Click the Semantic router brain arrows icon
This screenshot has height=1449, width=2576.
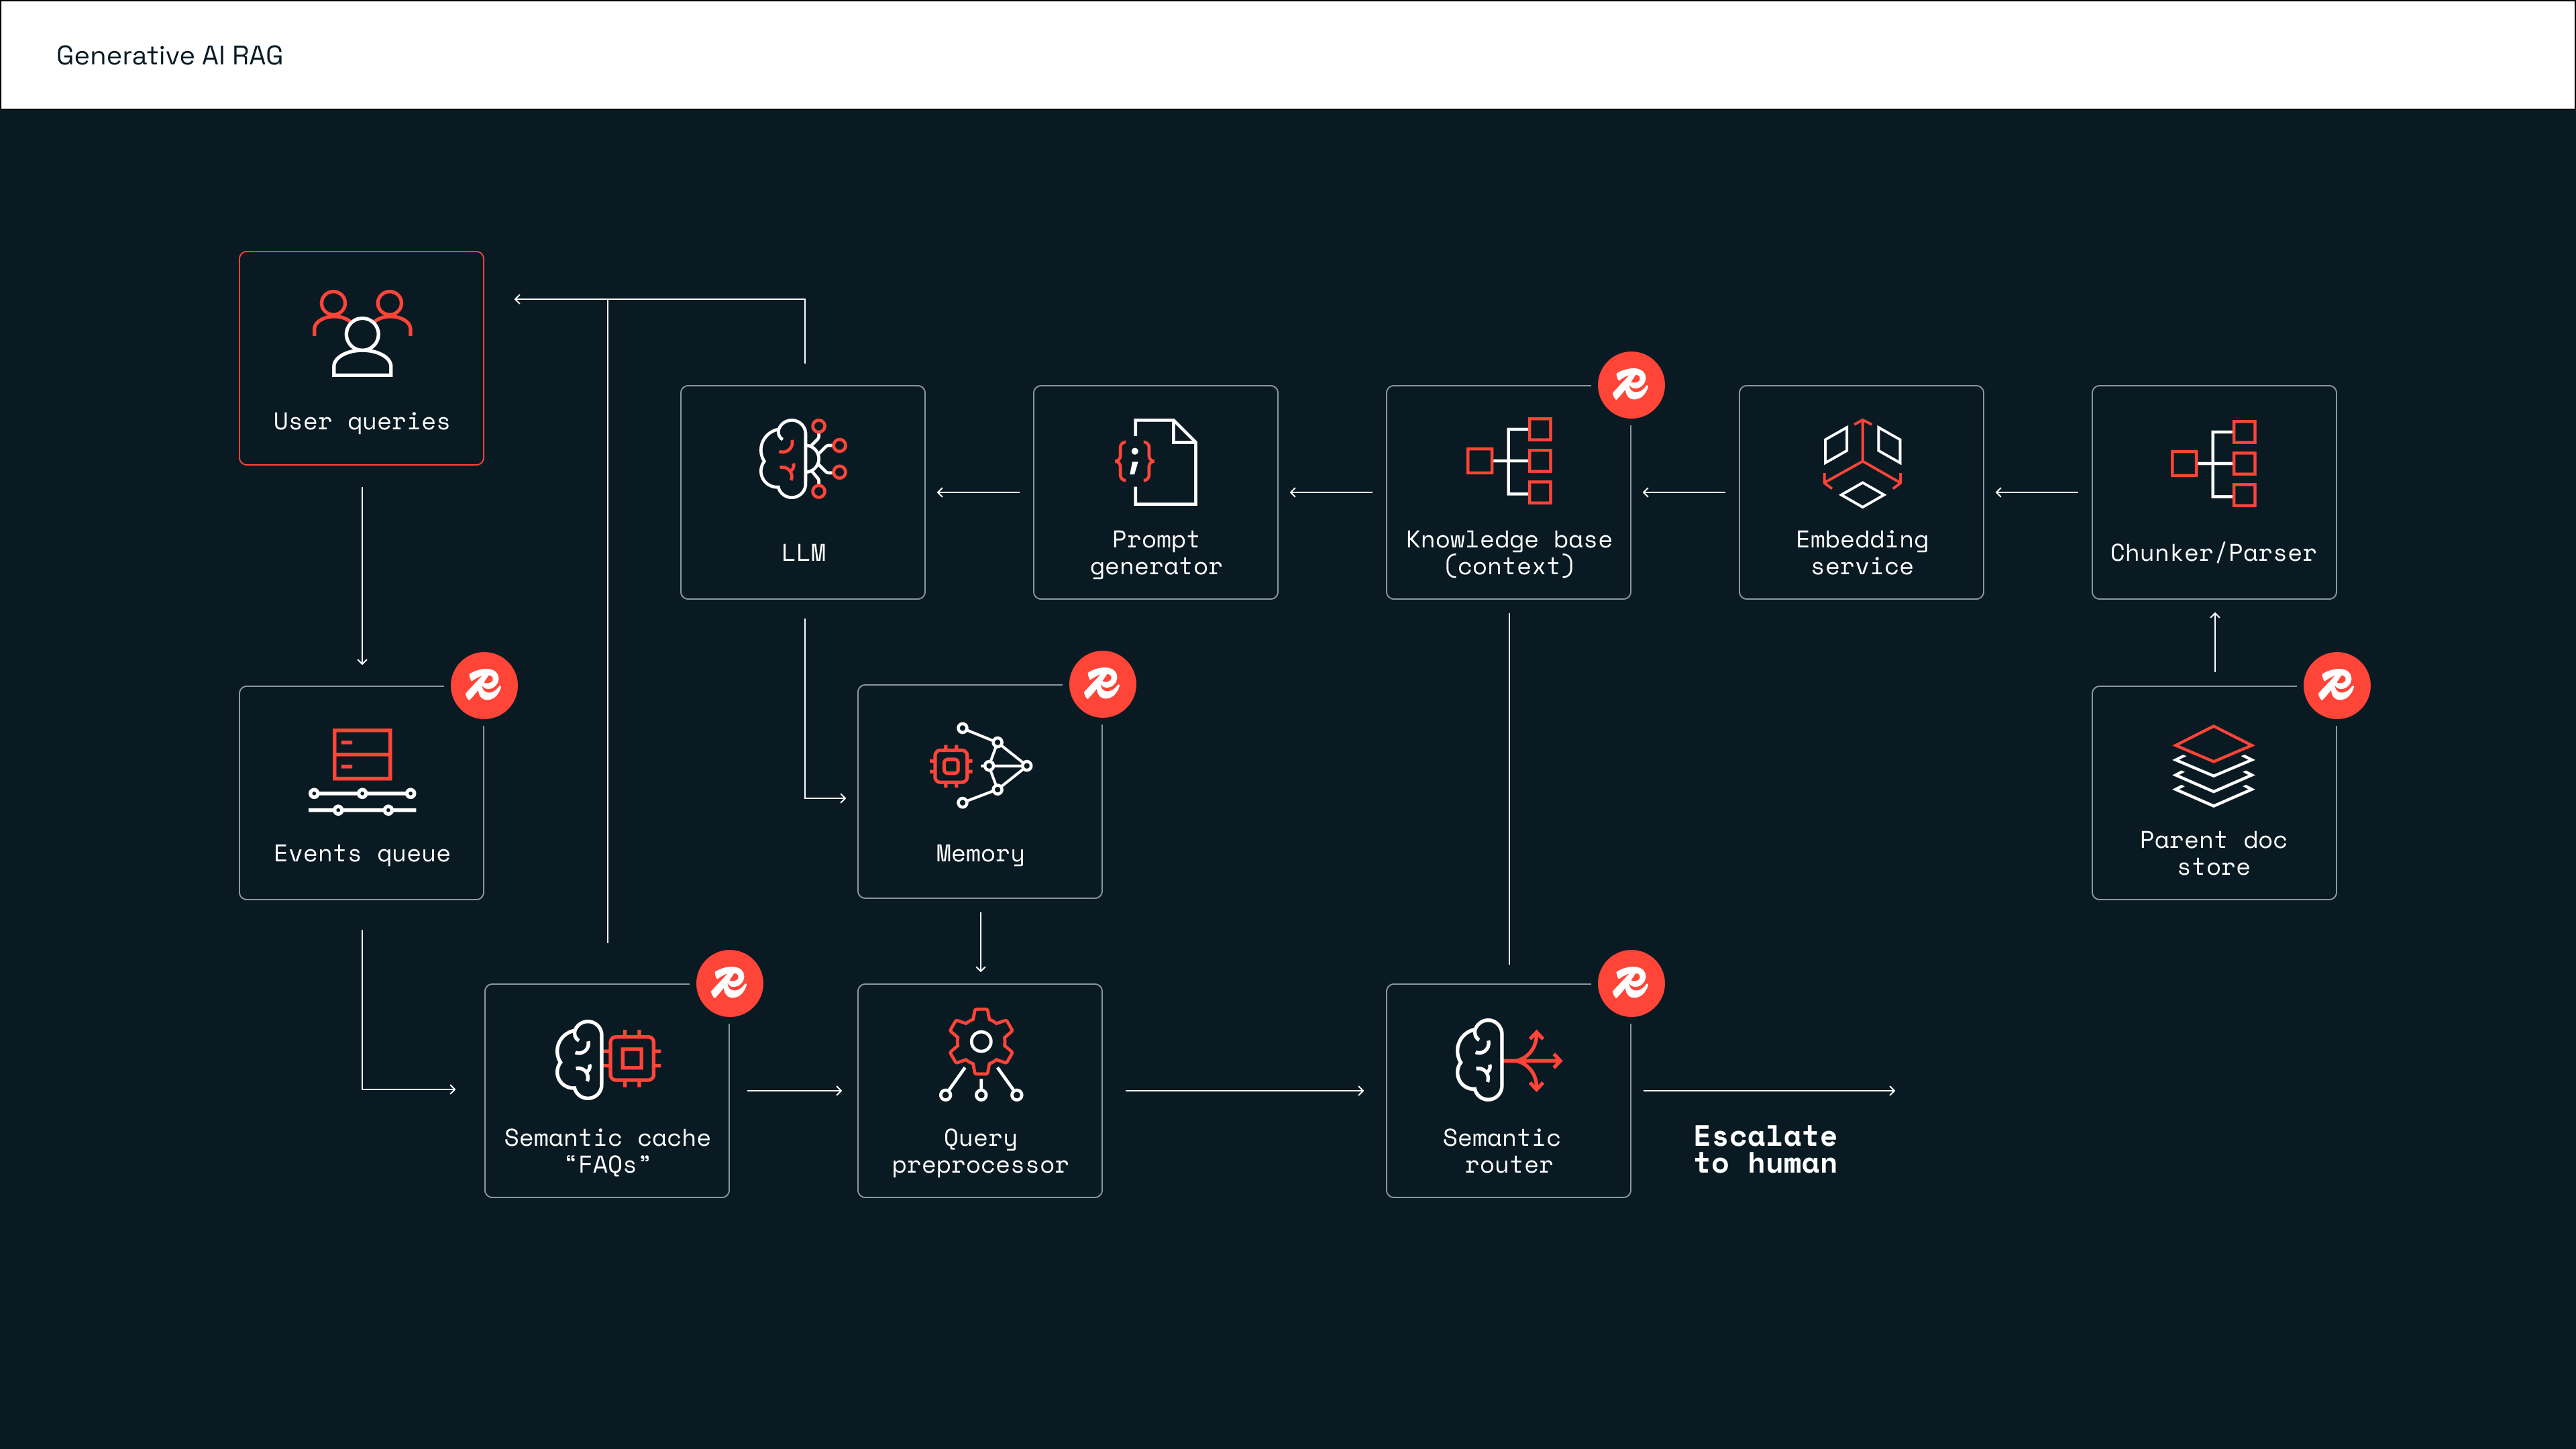(x=1508, y=1060)
